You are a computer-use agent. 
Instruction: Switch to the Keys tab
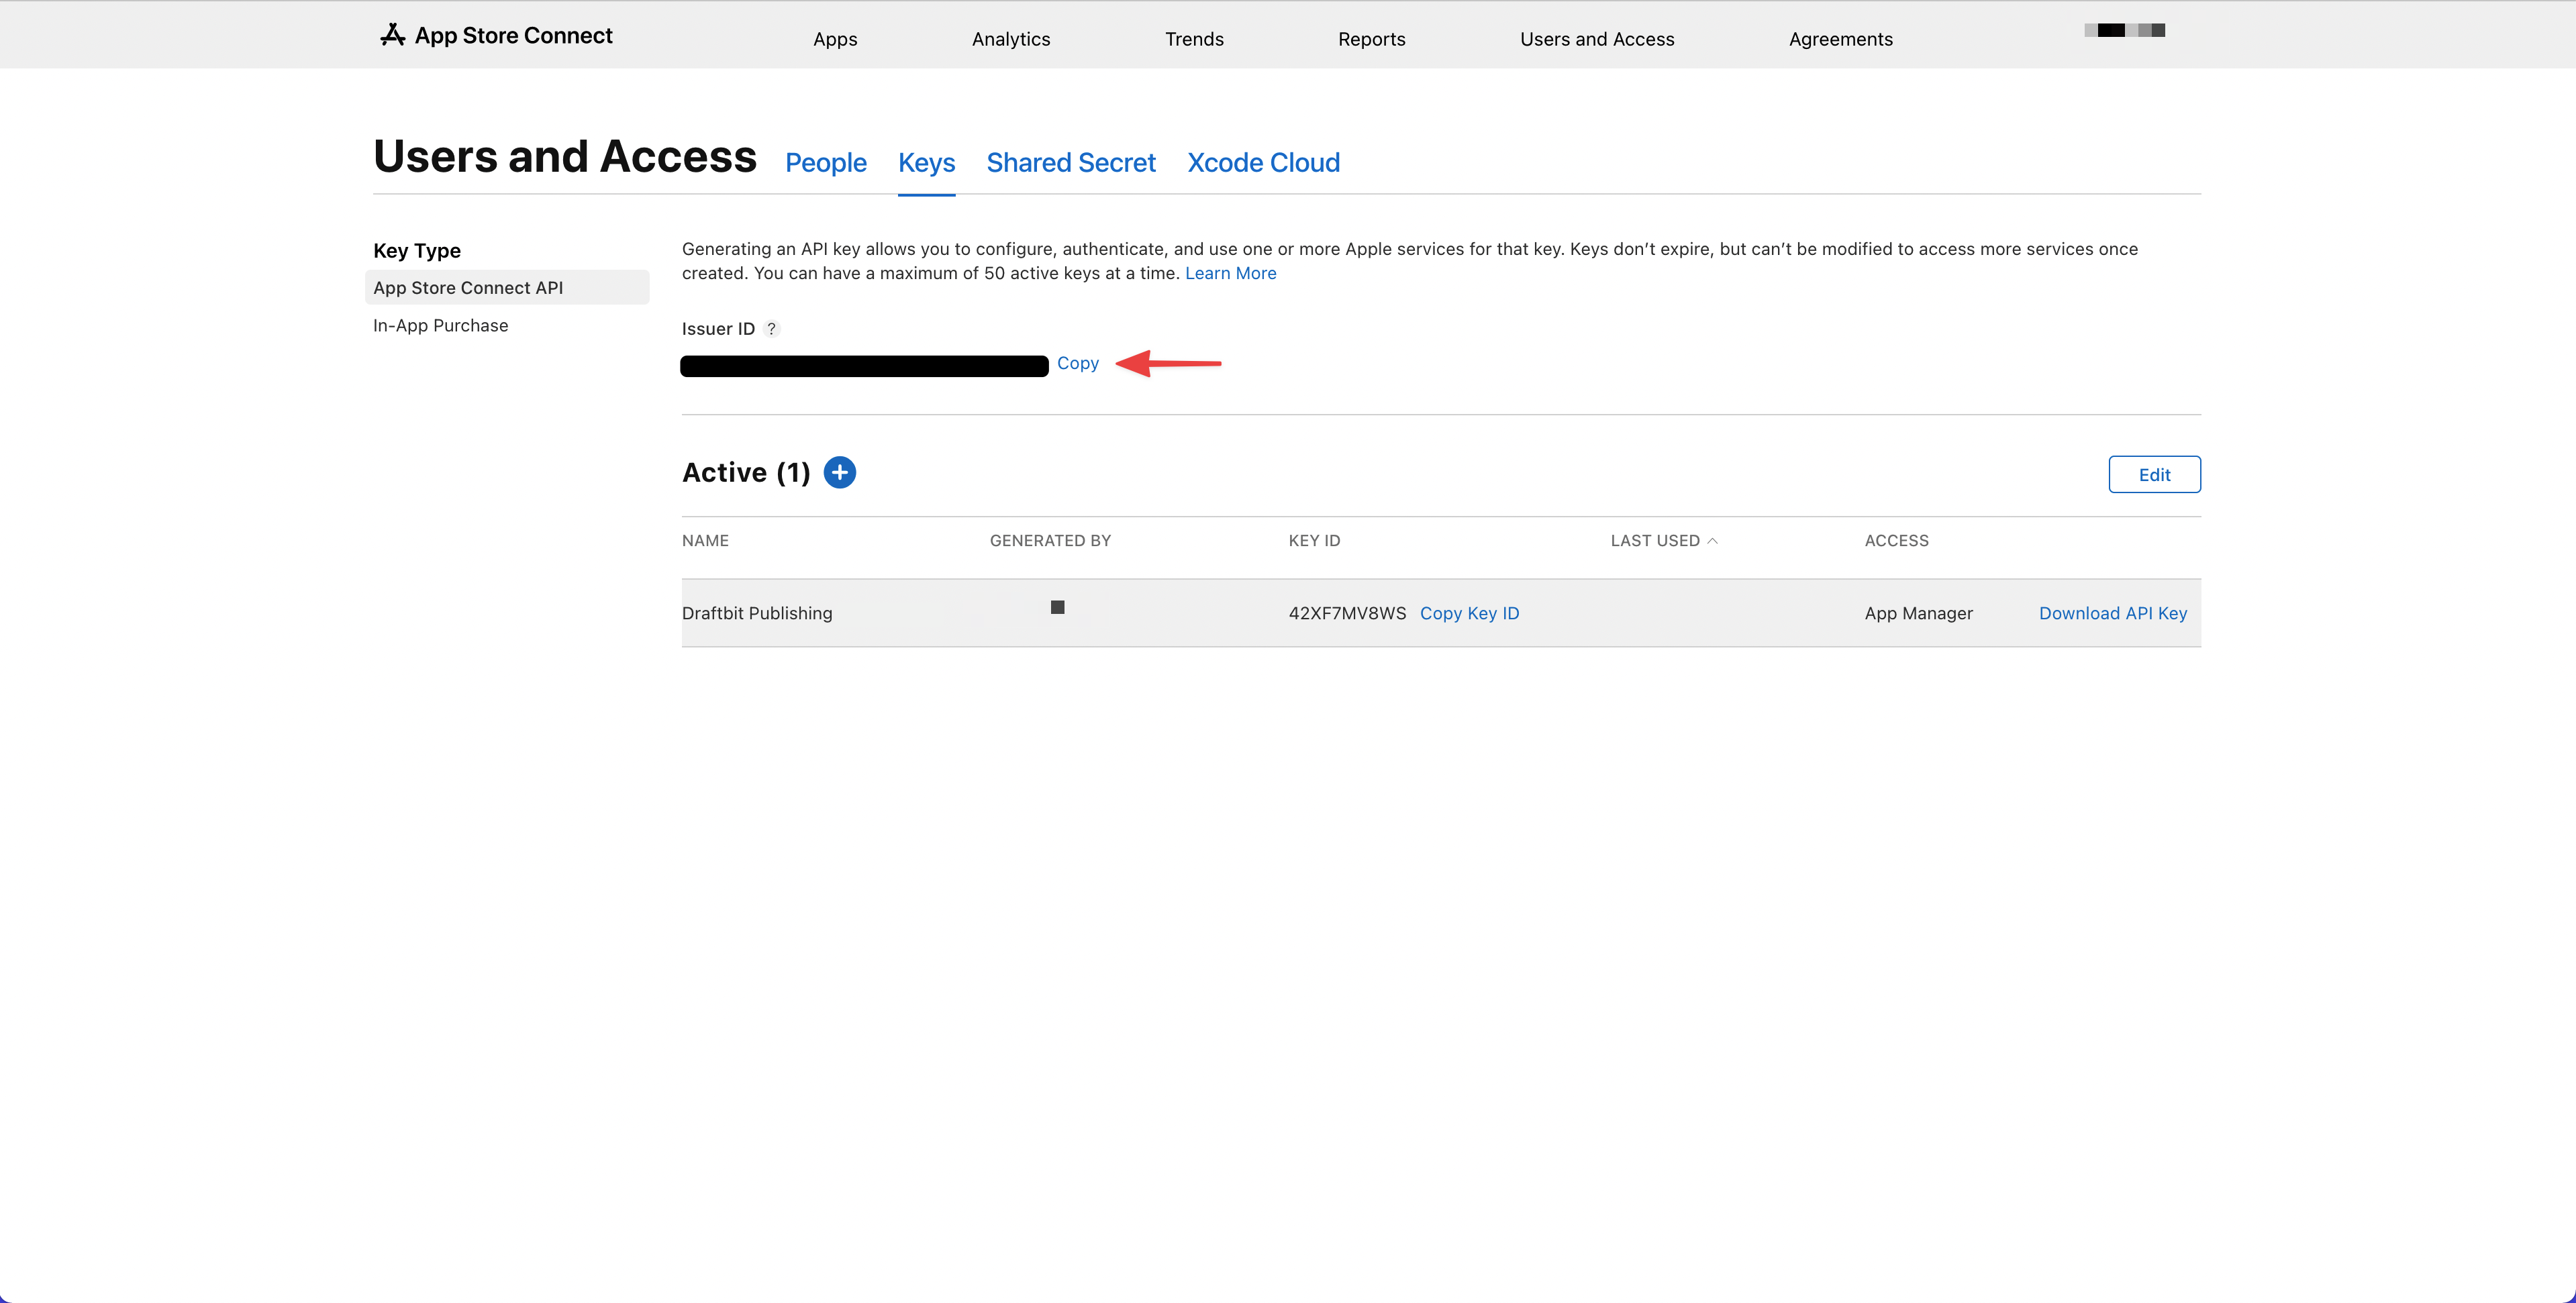pyautogui.click(x=926, y=162)
